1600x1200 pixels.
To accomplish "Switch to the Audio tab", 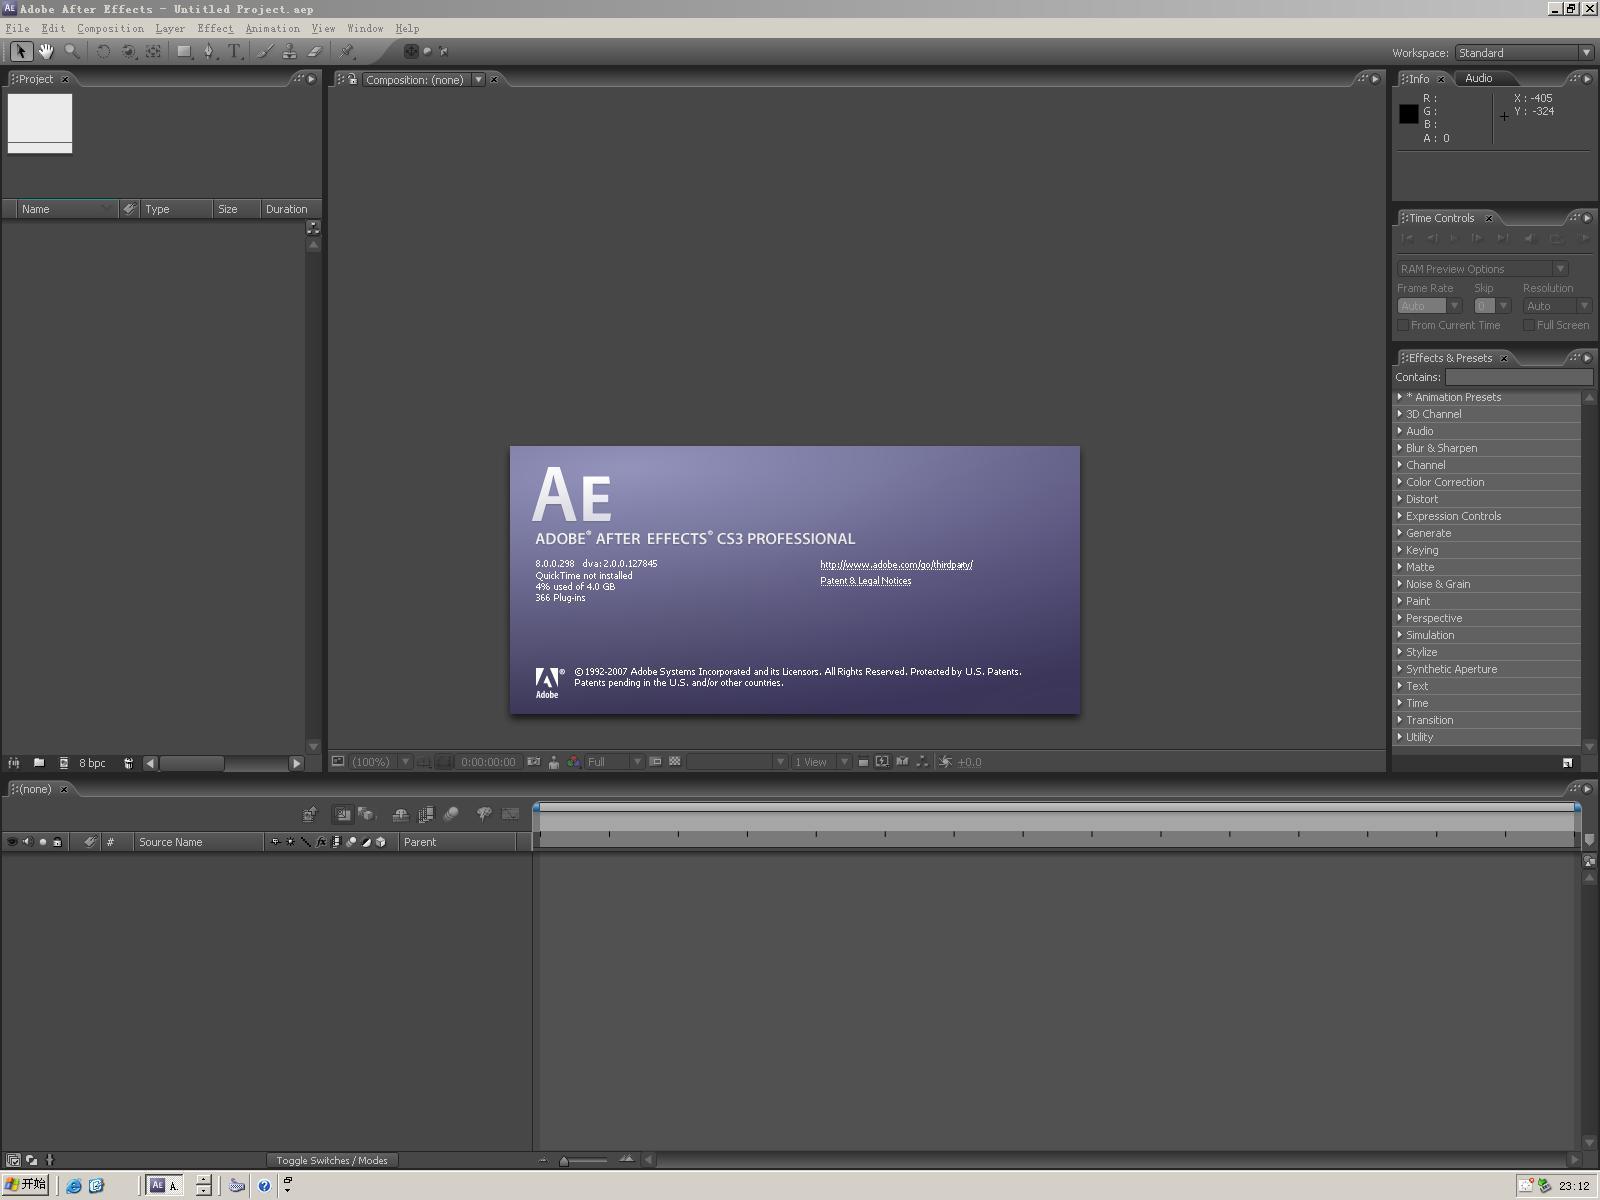I will coord(1478,78).
